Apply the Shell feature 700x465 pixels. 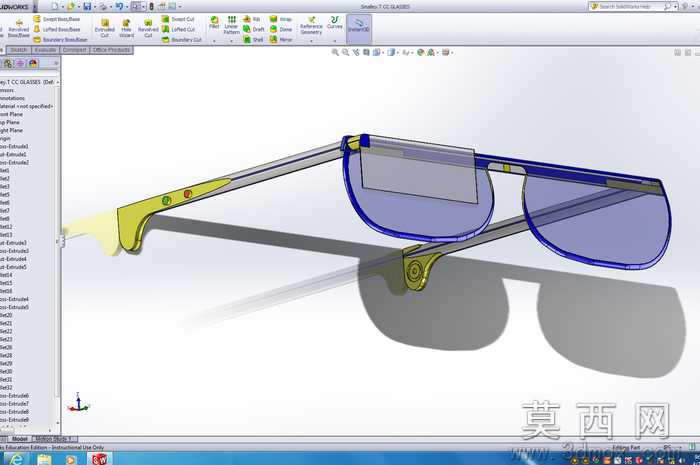point(253,40)
